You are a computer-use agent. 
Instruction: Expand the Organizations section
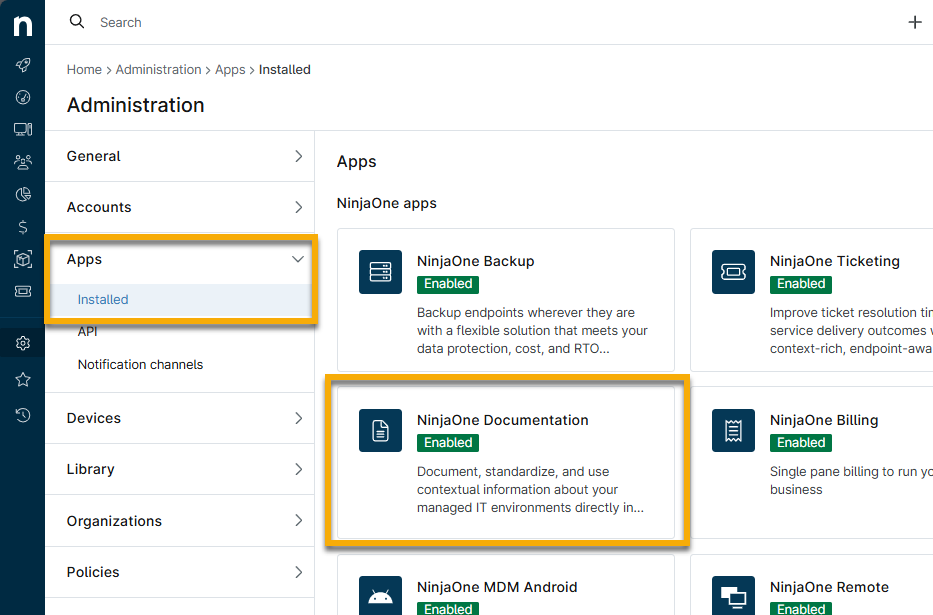click(180, 521)
